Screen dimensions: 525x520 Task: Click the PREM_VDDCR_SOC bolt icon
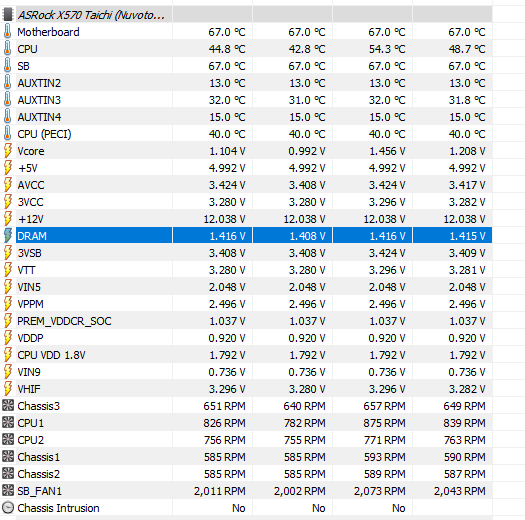pyautogui.click(x=8, y=321)
